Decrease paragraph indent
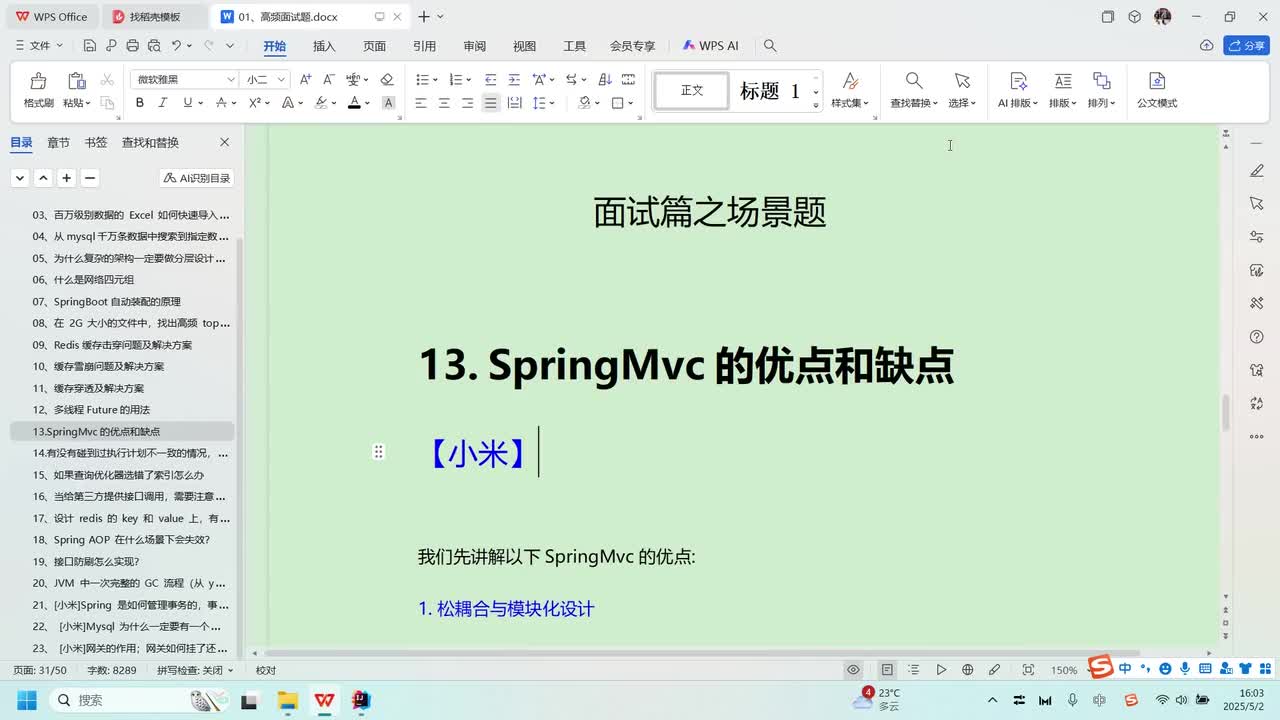Screen dimensions: 1280x720 coord(490,79)
